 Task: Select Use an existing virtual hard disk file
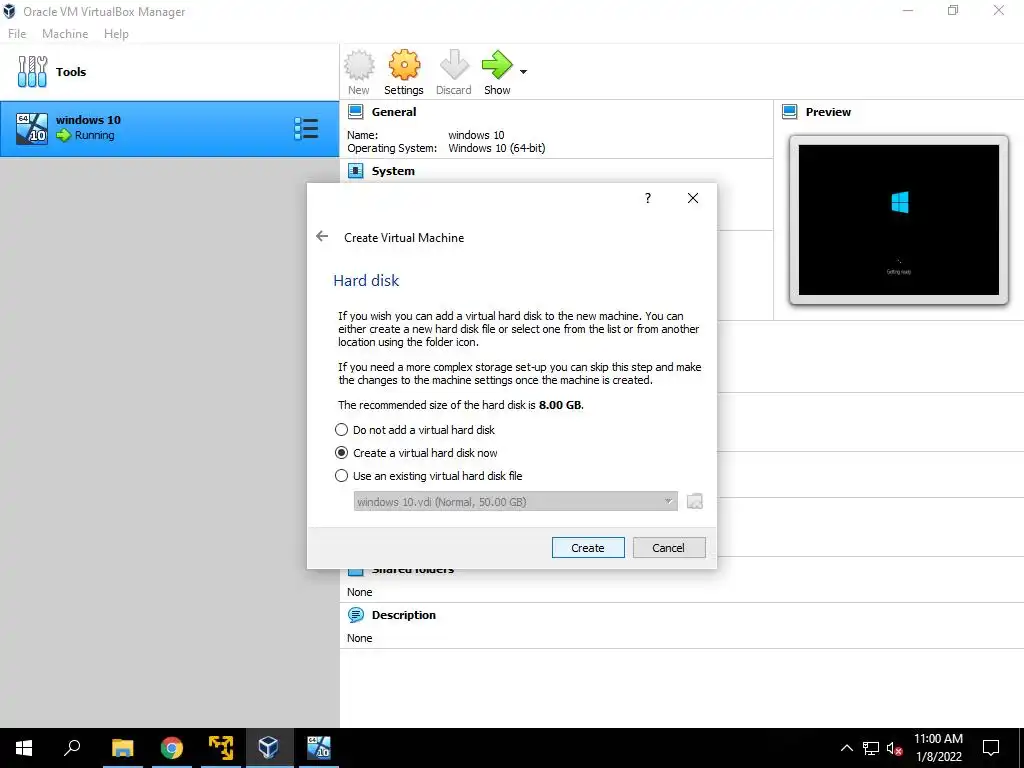point(428,475)
